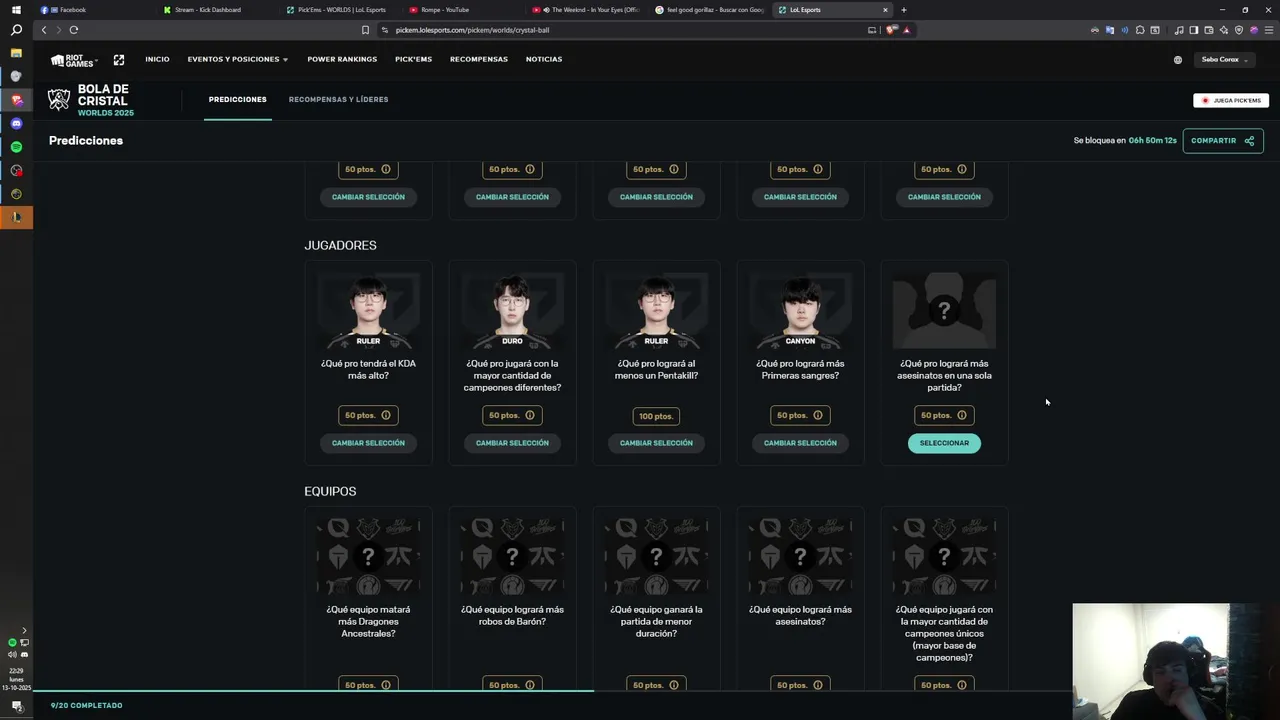1280x720 pixels.
Task: Open the Brave Wallet icon
Action: (x=1208, y=30)
